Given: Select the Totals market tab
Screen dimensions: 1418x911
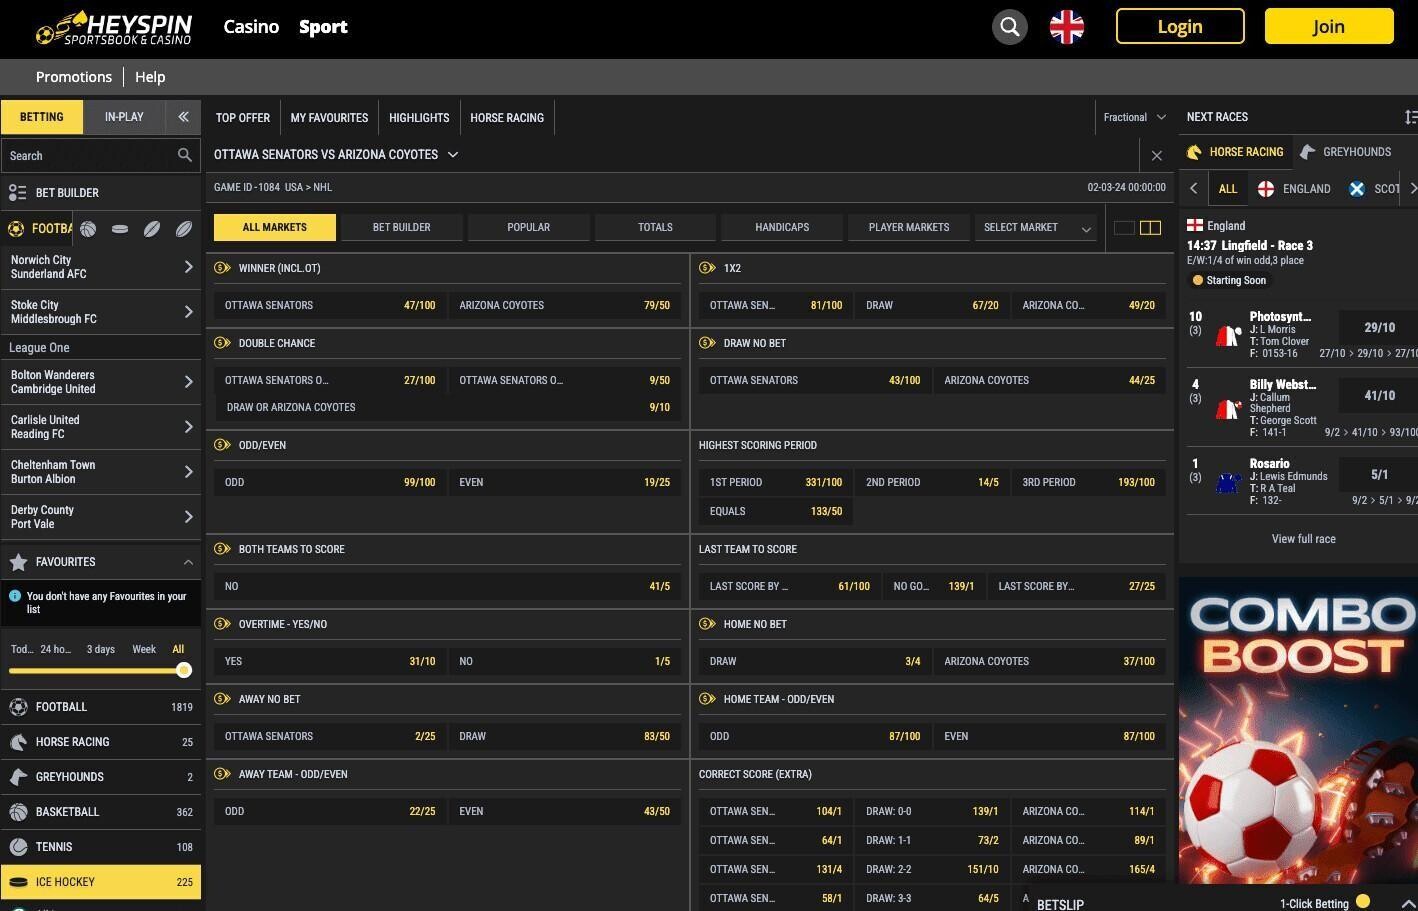Looking at the screenshot, I should click(656, 228).
